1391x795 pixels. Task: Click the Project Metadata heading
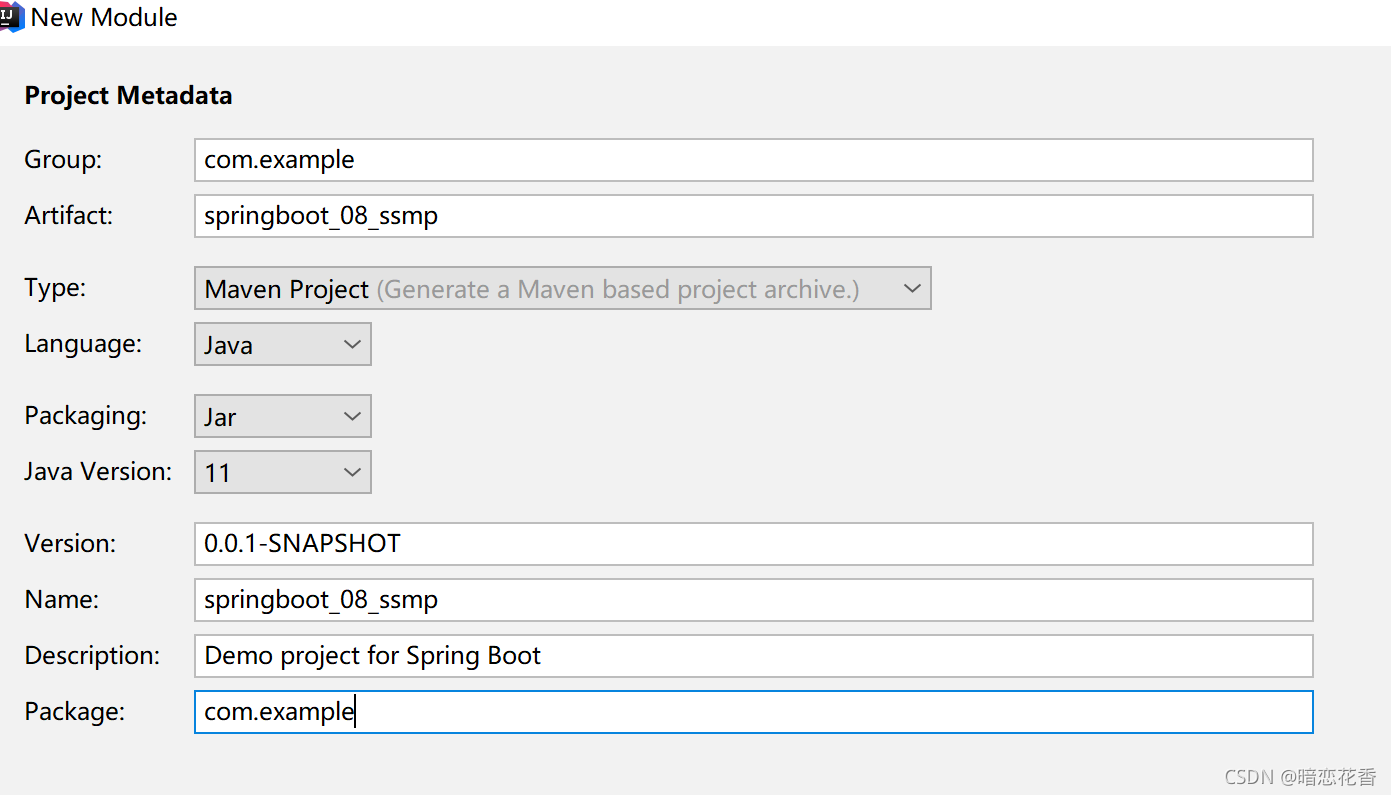[128, 96]
